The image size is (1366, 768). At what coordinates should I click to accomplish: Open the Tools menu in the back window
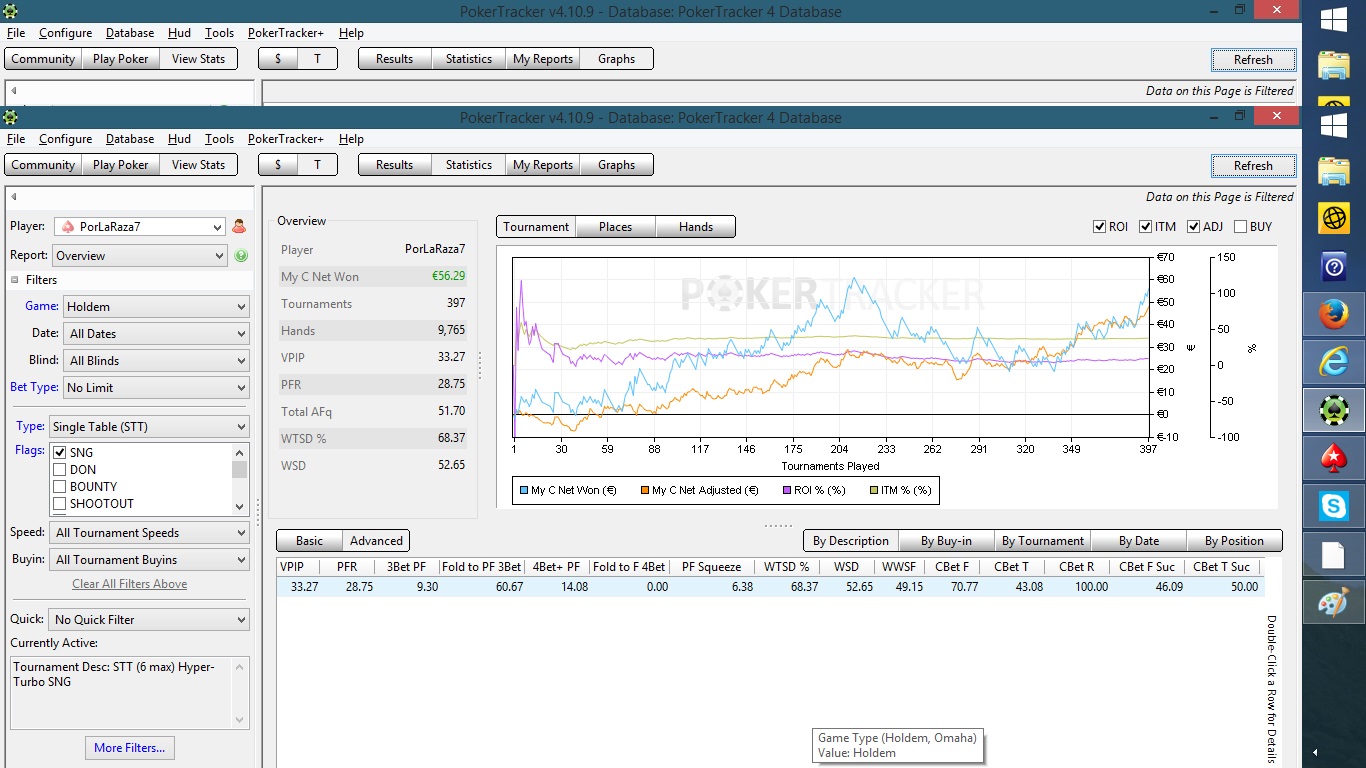(219, 33)
